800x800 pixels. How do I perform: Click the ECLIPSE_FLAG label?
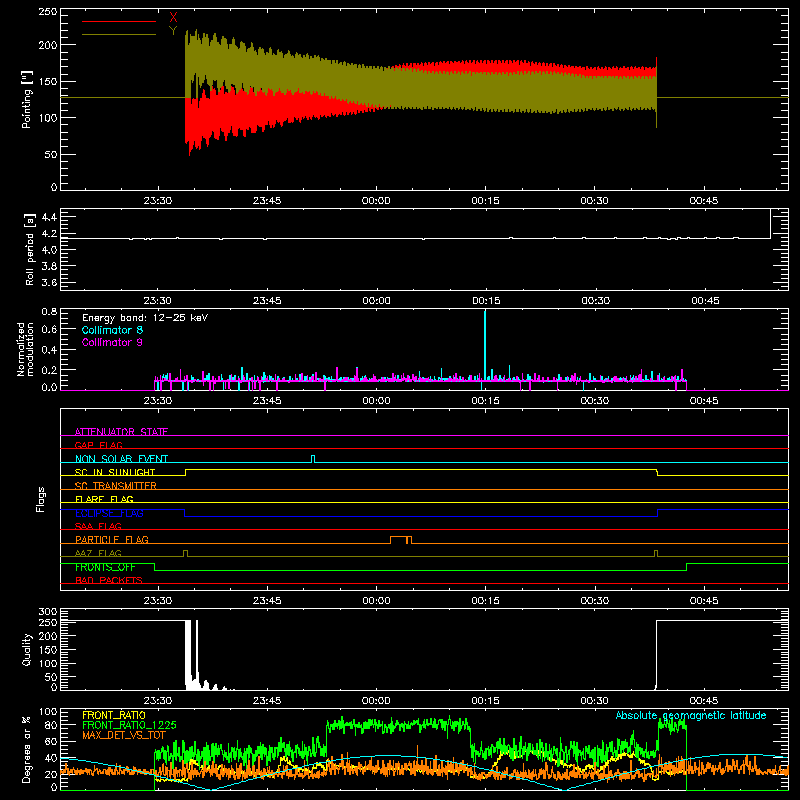[109, 513]
